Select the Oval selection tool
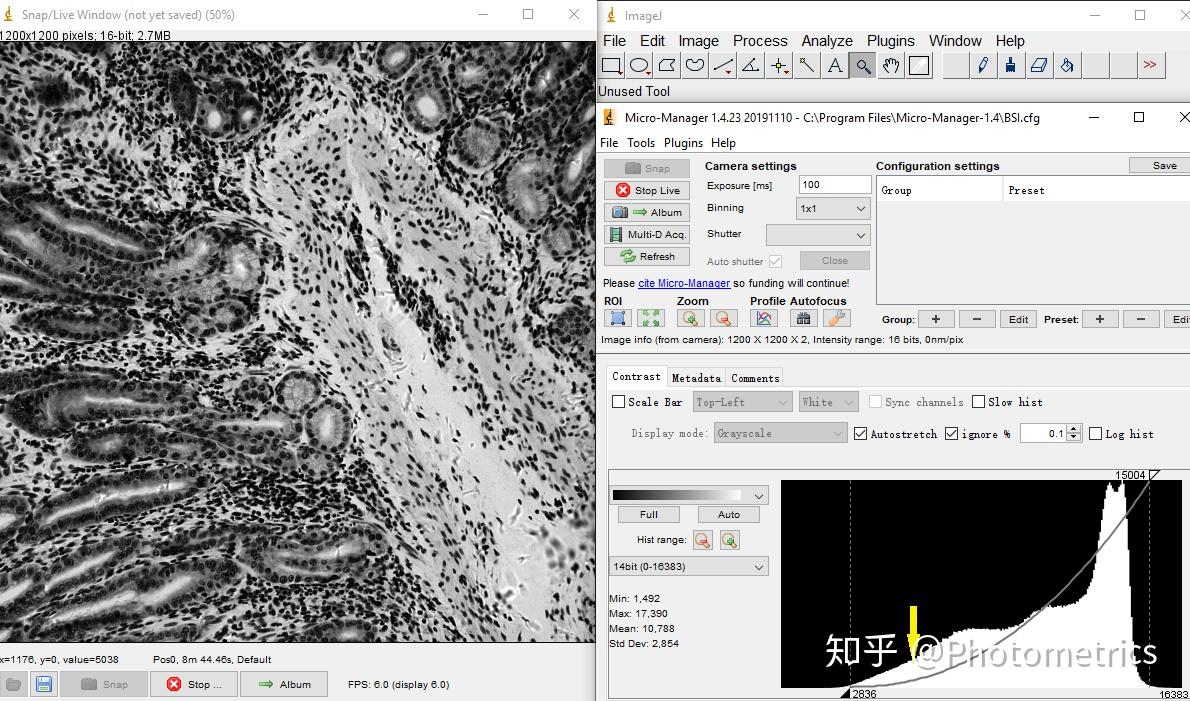Viewport: 1190px width, 701px height. click(639, 66)
